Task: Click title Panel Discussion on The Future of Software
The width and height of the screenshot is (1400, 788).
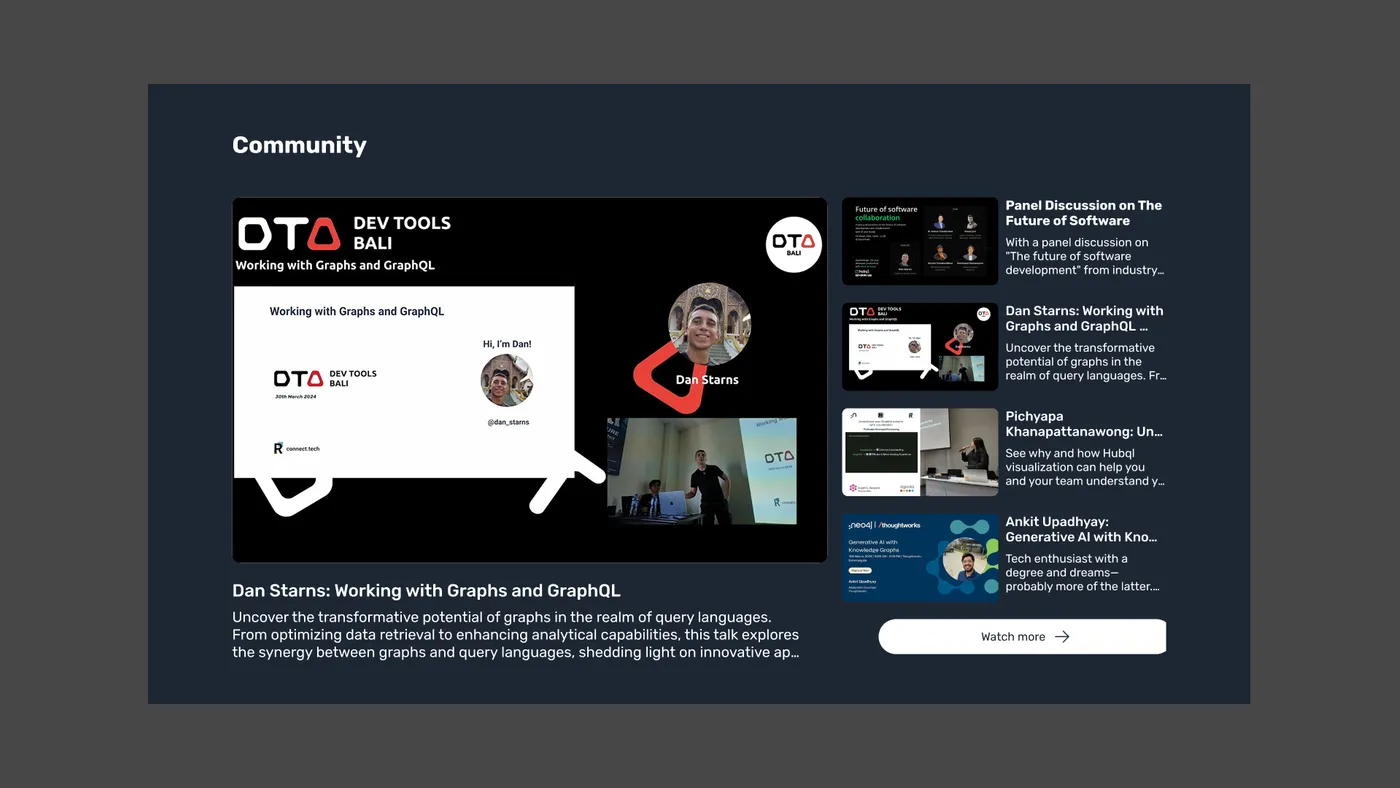Action: pos(1084,213)
